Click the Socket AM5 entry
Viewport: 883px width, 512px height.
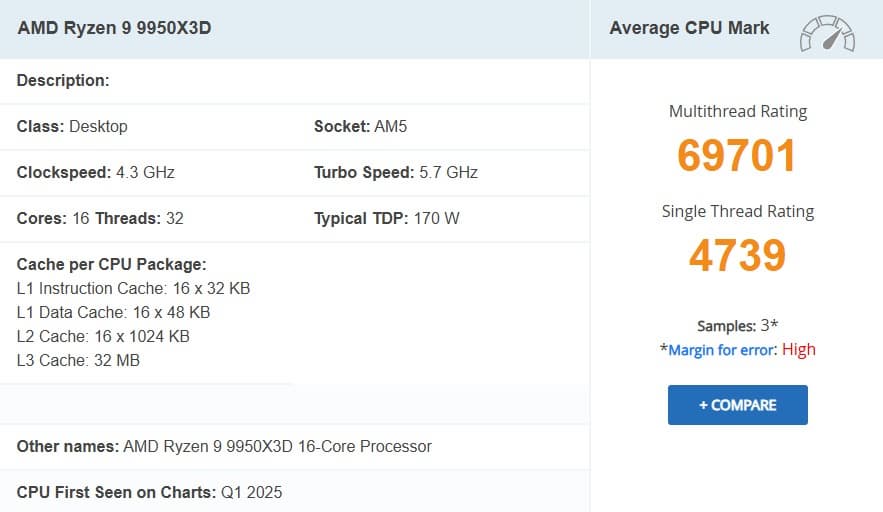pos(360,127)
